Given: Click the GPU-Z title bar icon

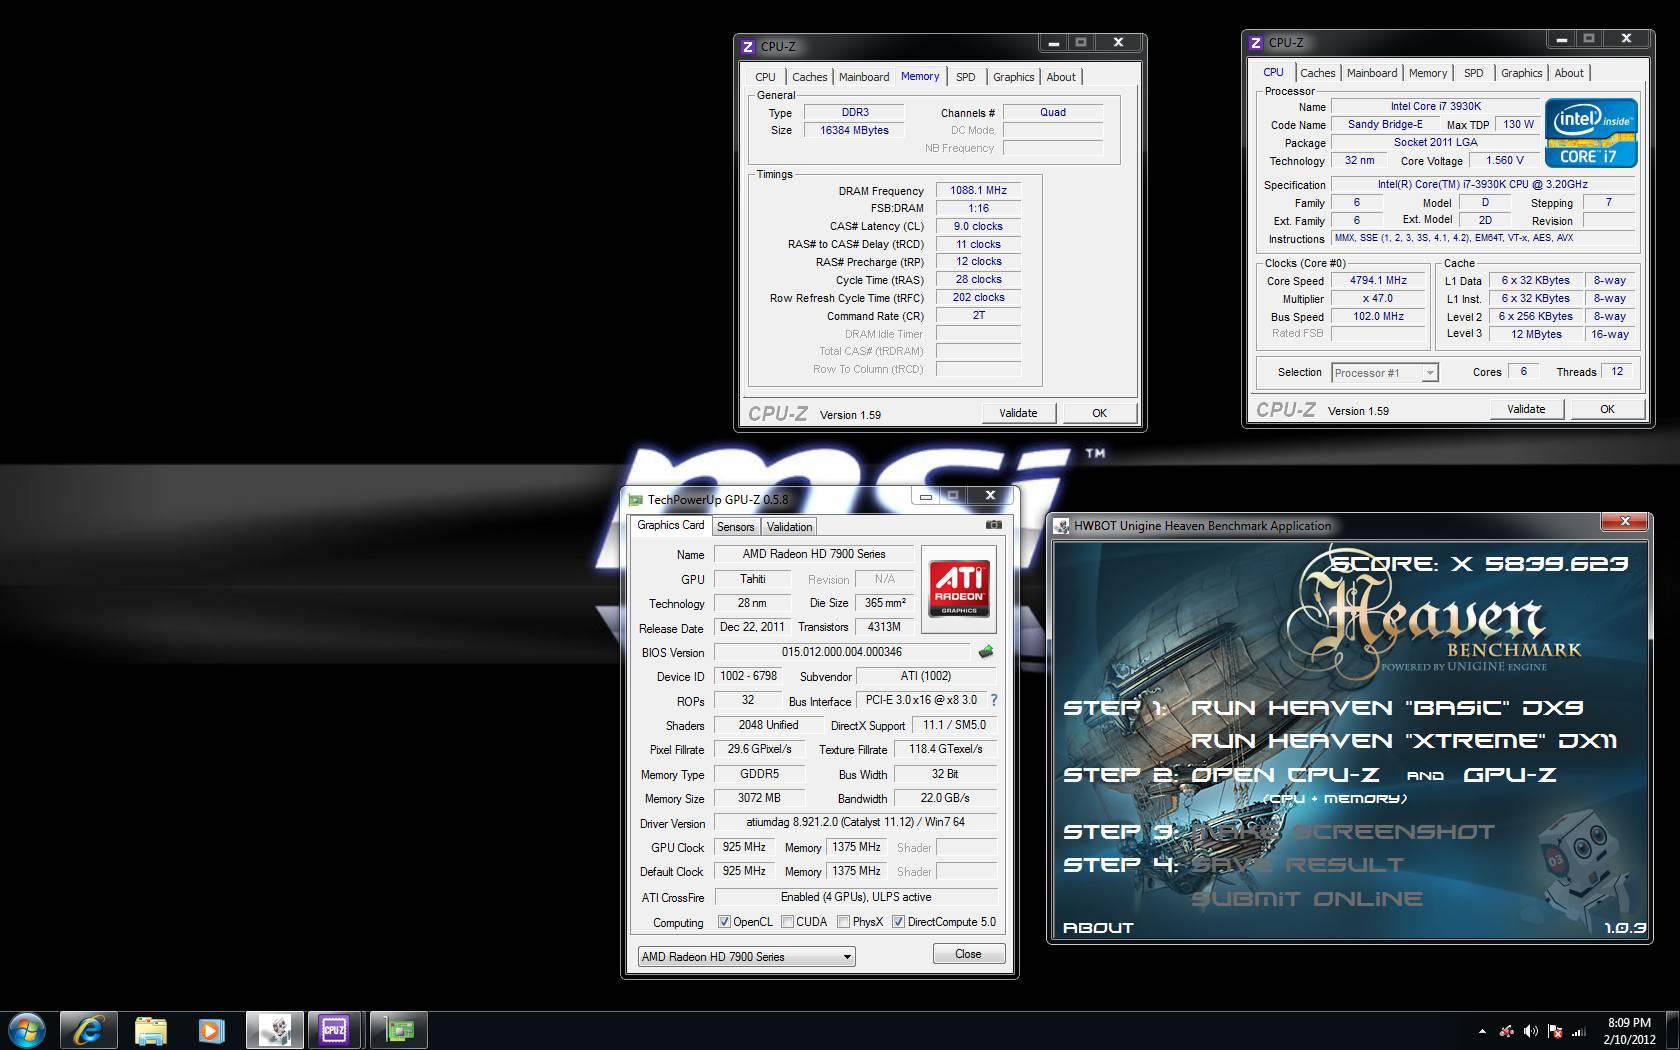Looking at the screenshot, I should [x=636, y=499].
